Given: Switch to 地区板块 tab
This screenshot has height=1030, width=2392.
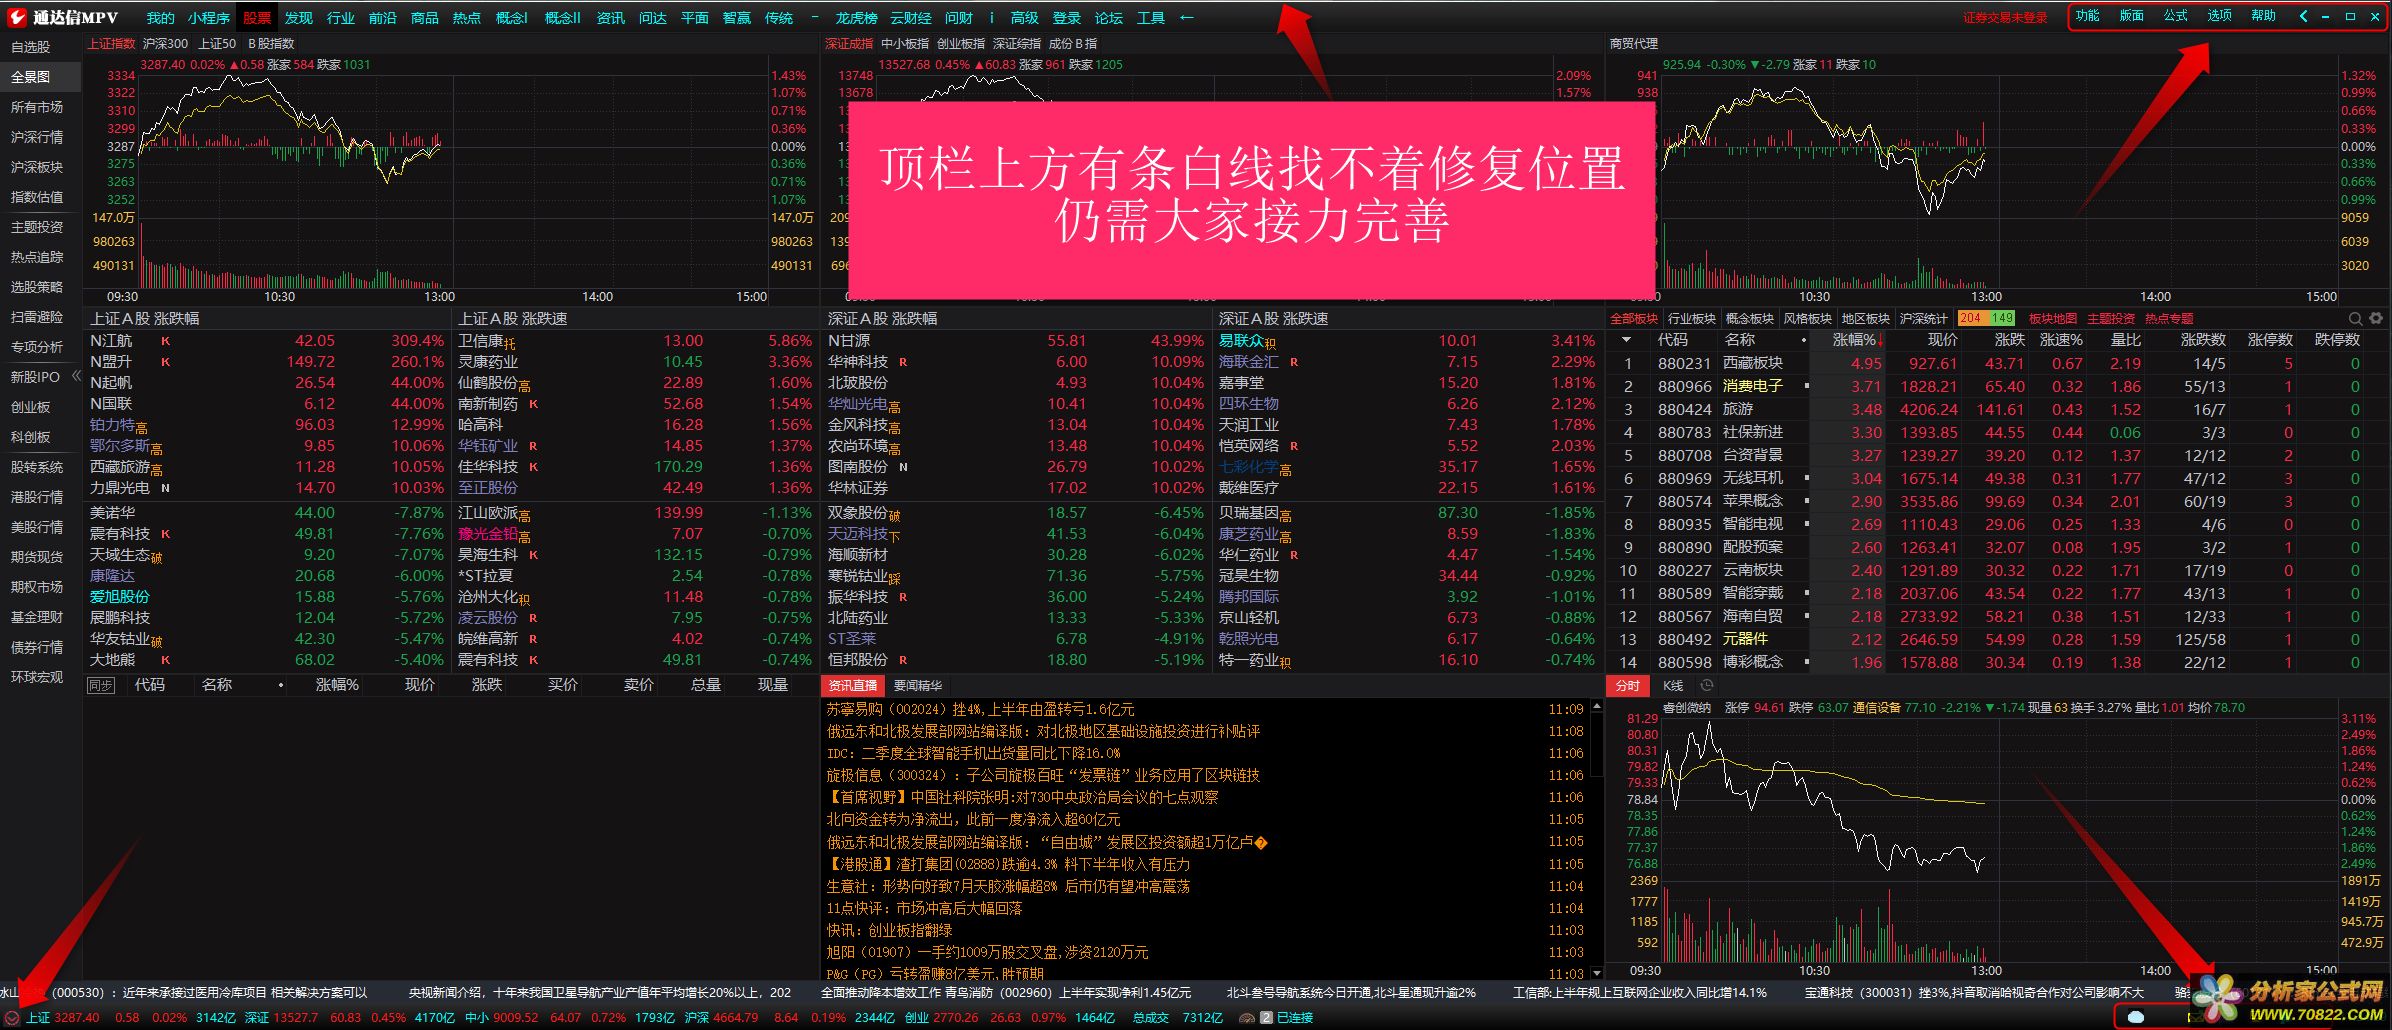Looking at the screenshot, I should click(x=1865, y=318).
